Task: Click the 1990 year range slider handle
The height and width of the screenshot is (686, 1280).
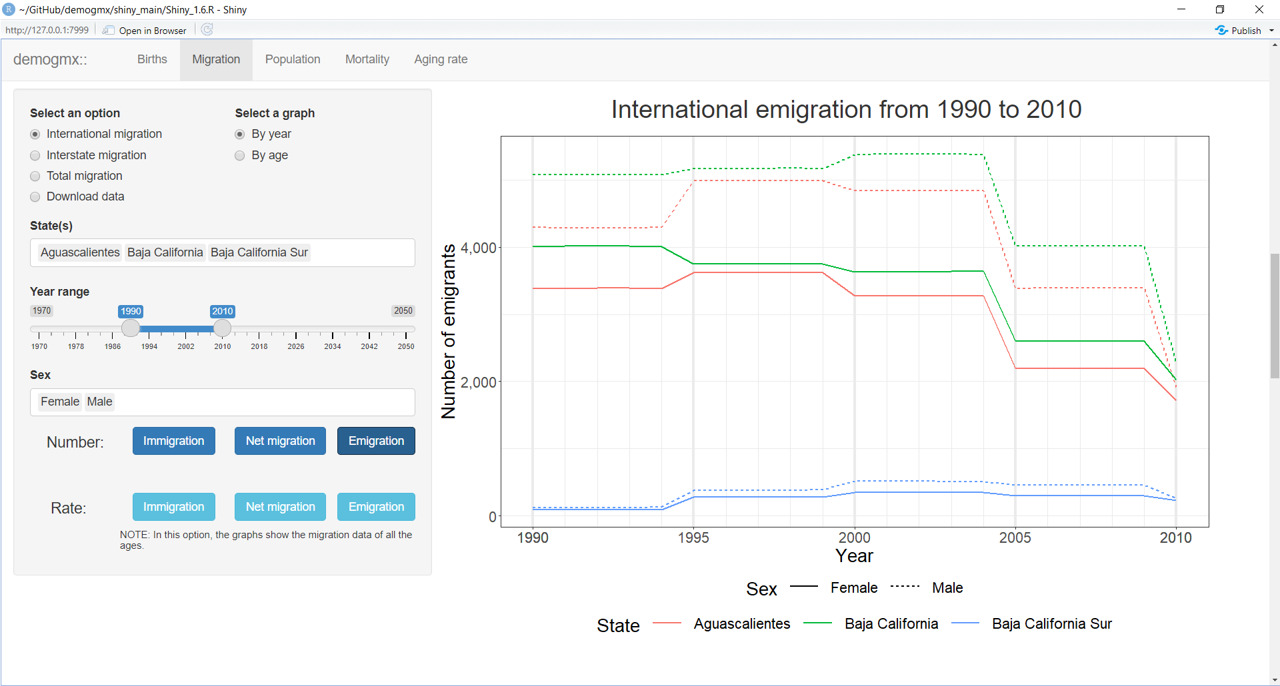Action: tap(131, 329)
